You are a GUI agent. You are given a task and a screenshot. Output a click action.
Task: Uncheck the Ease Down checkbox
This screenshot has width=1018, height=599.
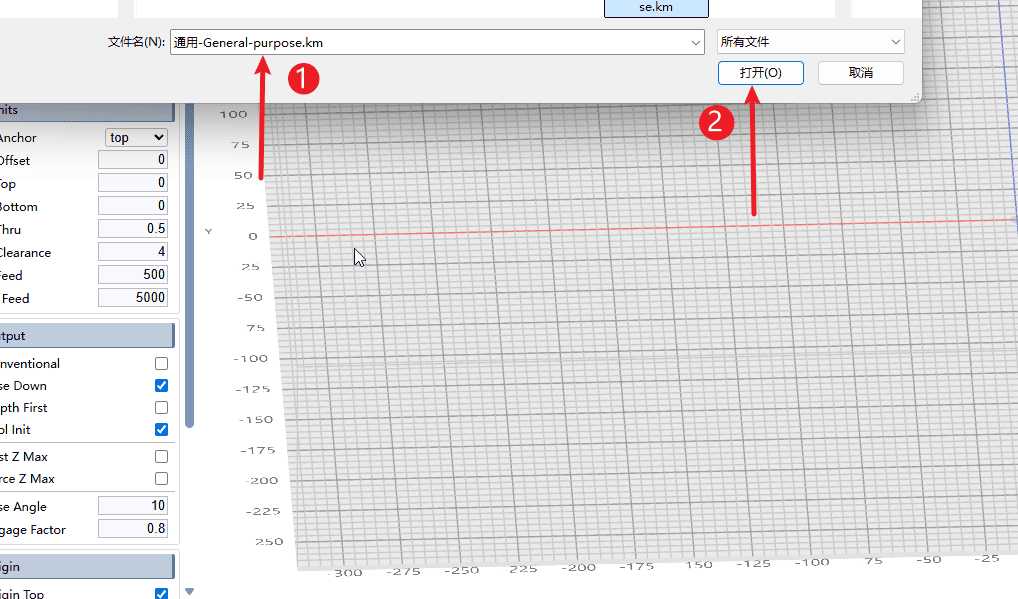[161, 386]
